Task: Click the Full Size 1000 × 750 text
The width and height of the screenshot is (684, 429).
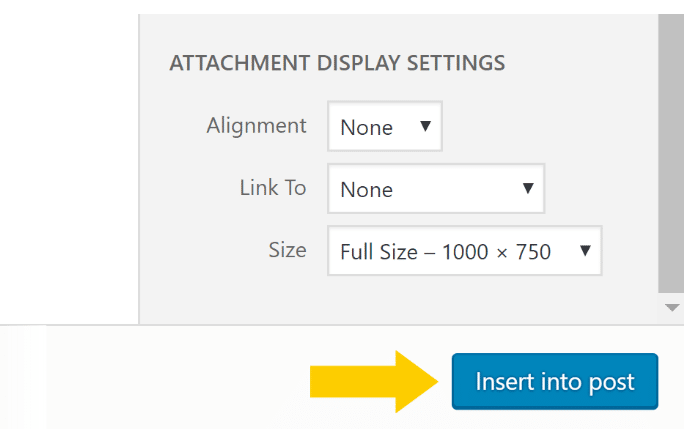Action: click(445, 252)
